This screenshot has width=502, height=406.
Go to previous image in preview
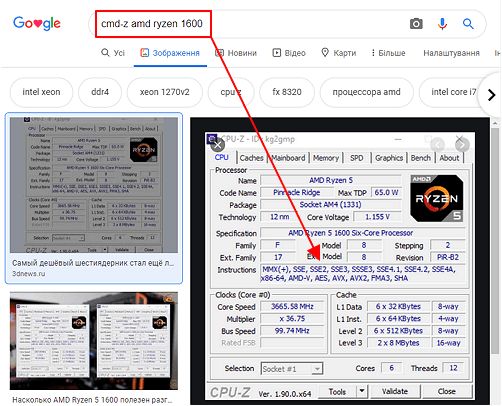pos(437,145)
